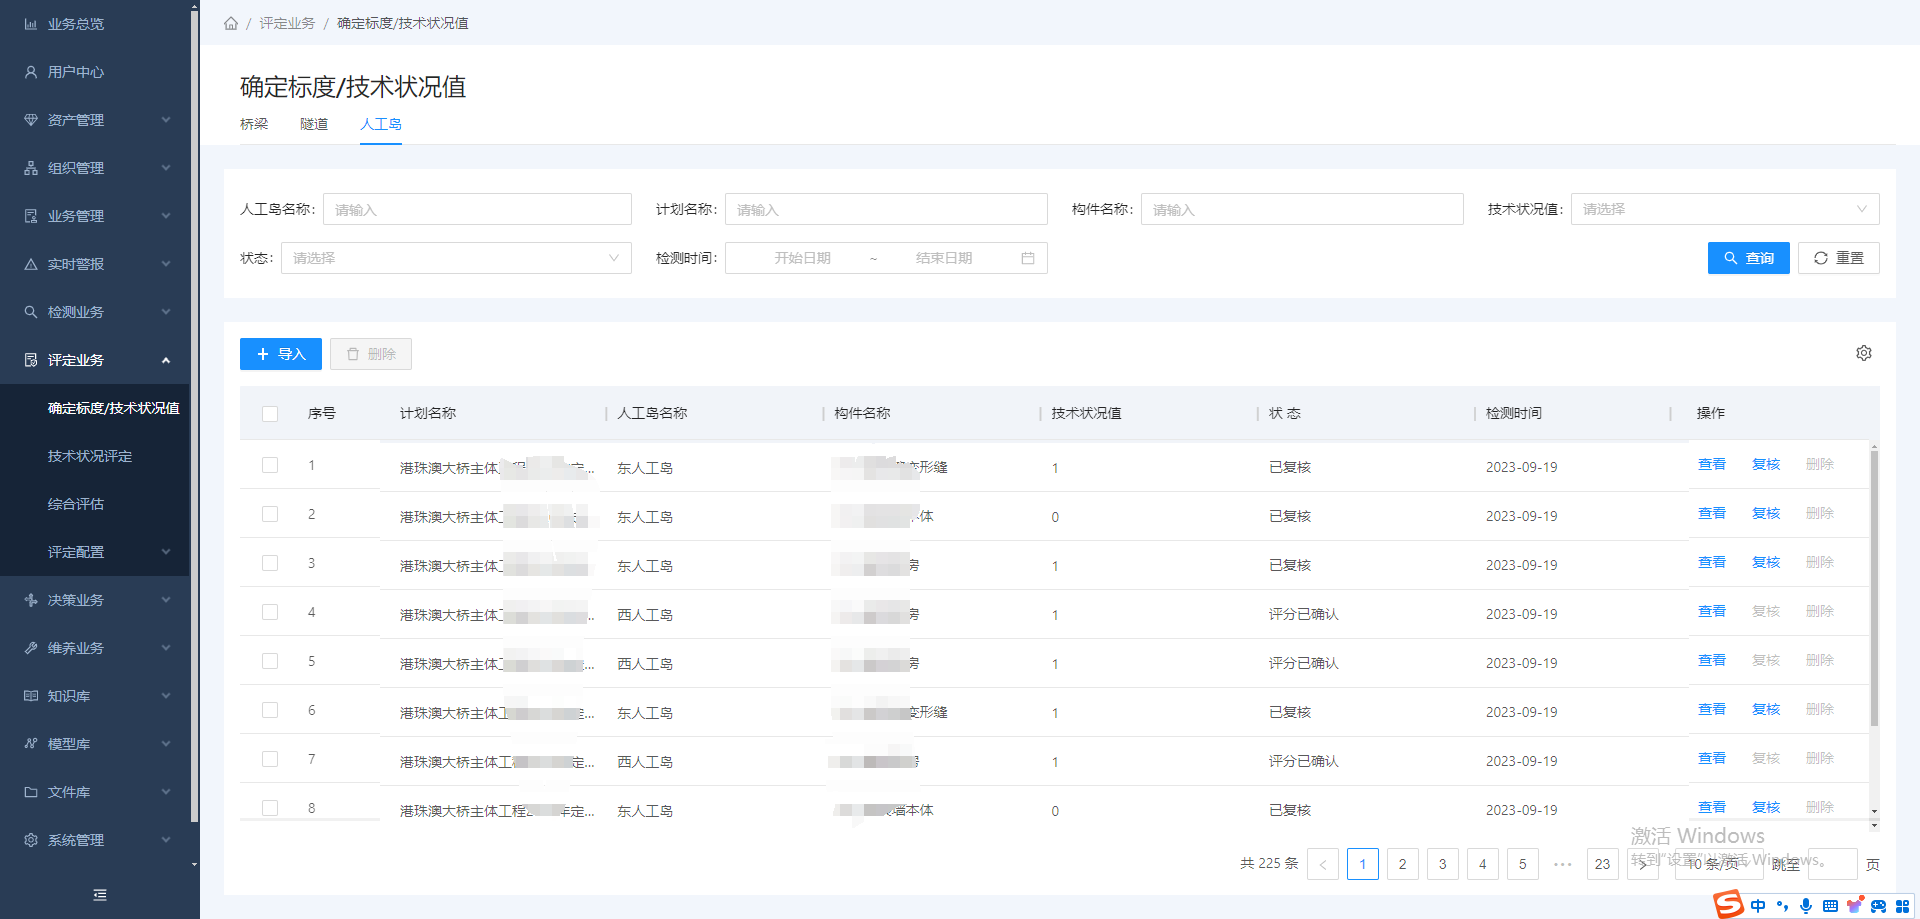
Task: Click the 系统管理 gear icon
Action: (x=31, y=840)
